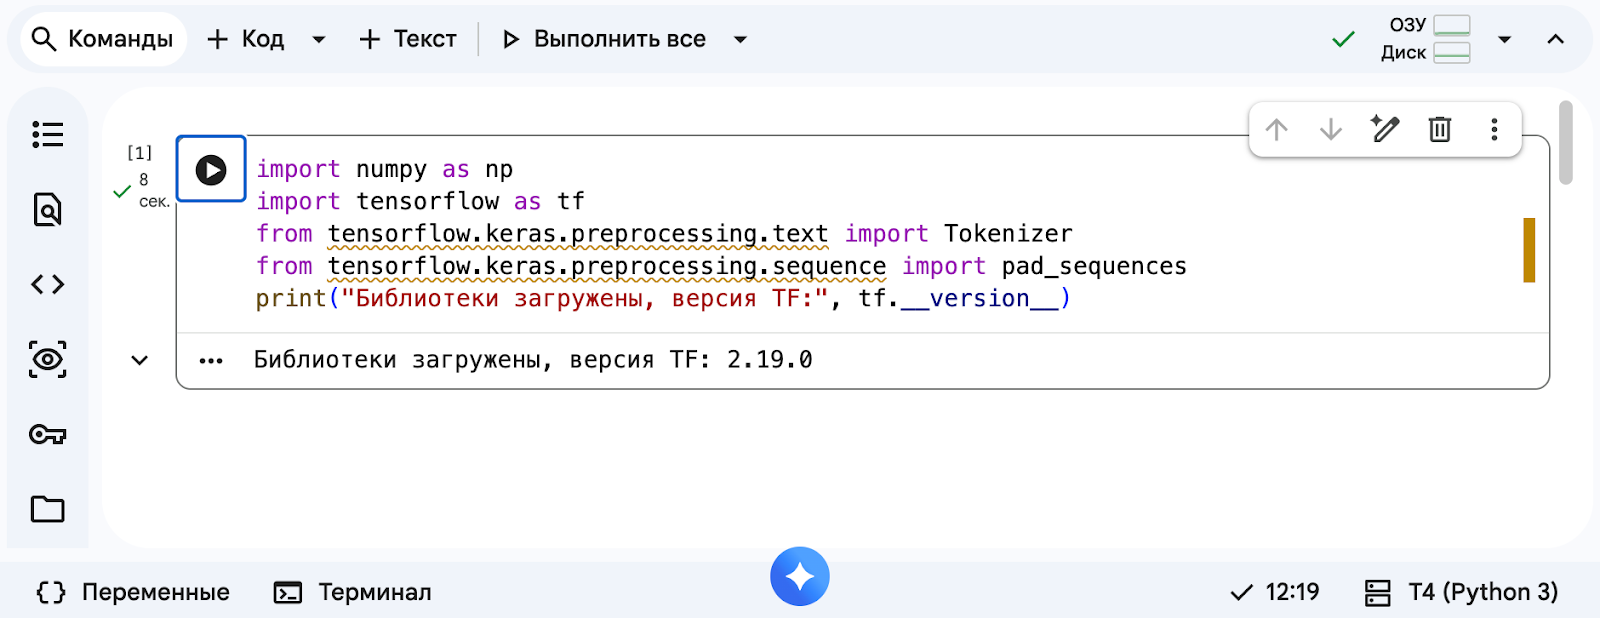
Task: Open the Переменные panel
Action: [133, 592]
